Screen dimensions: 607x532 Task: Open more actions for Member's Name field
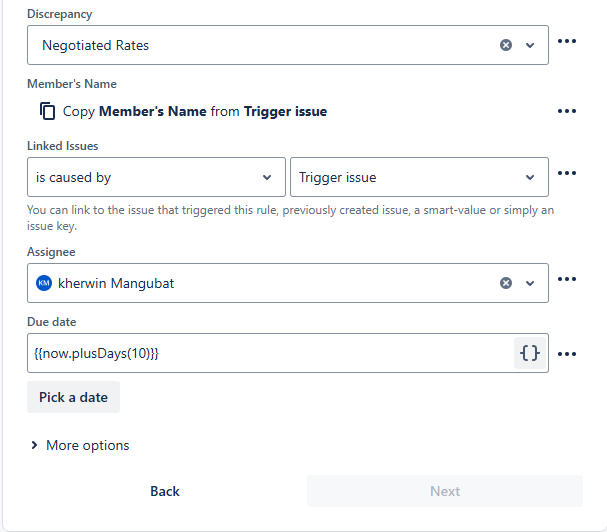click(567, 111)
